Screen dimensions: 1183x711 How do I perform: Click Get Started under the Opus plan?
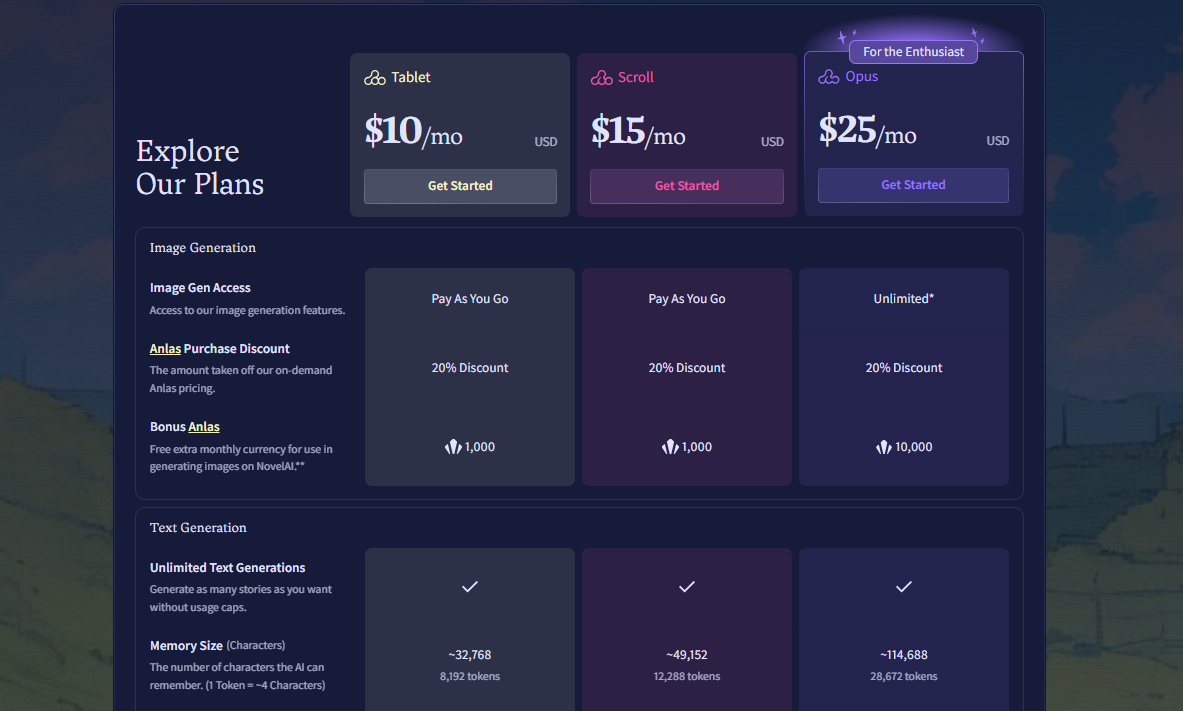(x=913, y=185)
